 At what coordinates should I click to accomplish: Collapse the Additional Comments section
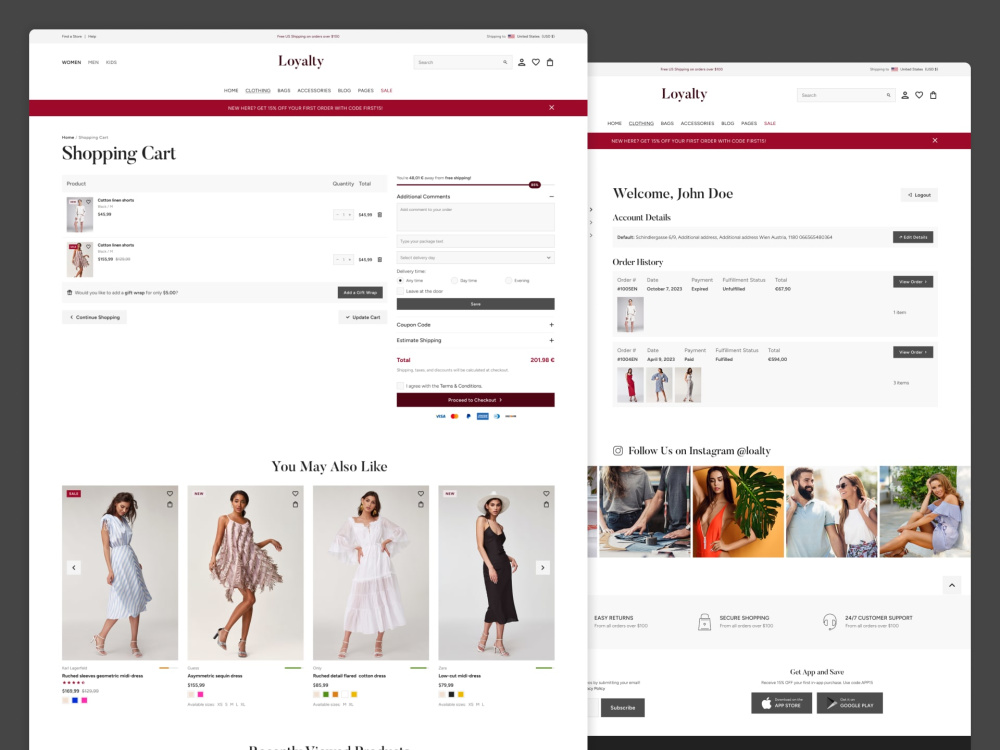tap(552, 196)
